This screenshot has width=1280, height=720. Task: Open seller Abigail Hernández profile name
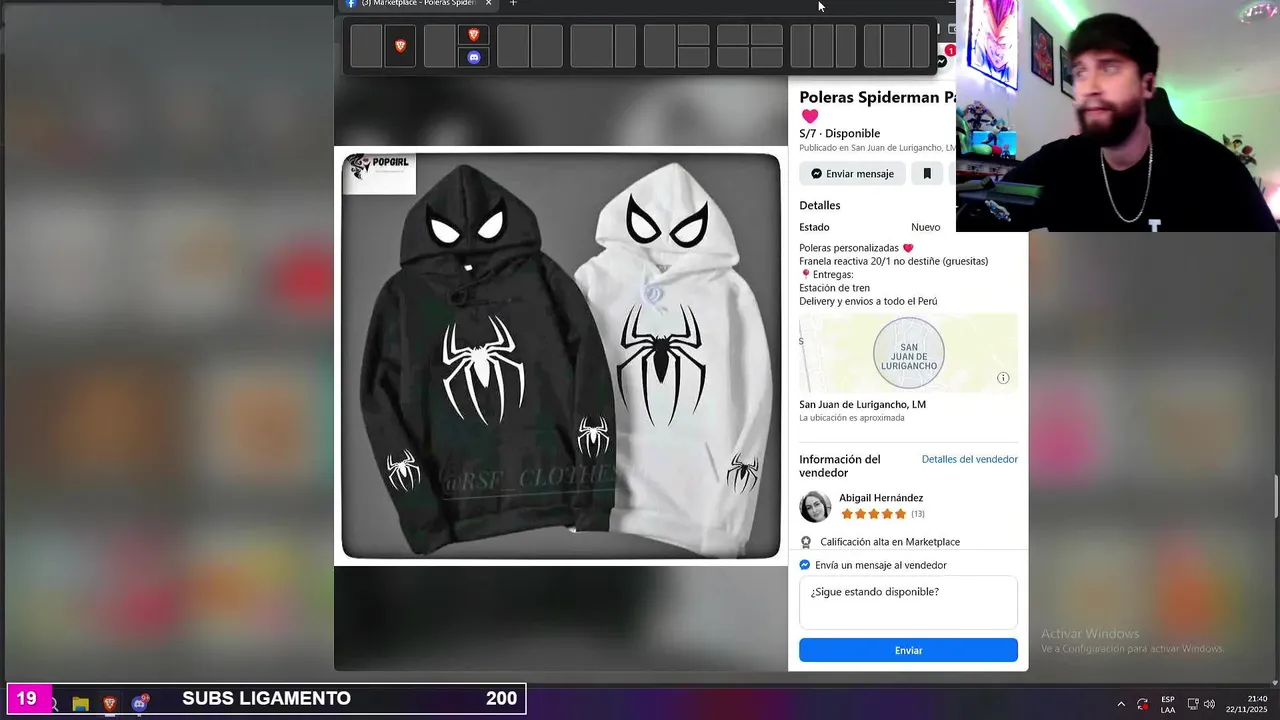[881, 498]
